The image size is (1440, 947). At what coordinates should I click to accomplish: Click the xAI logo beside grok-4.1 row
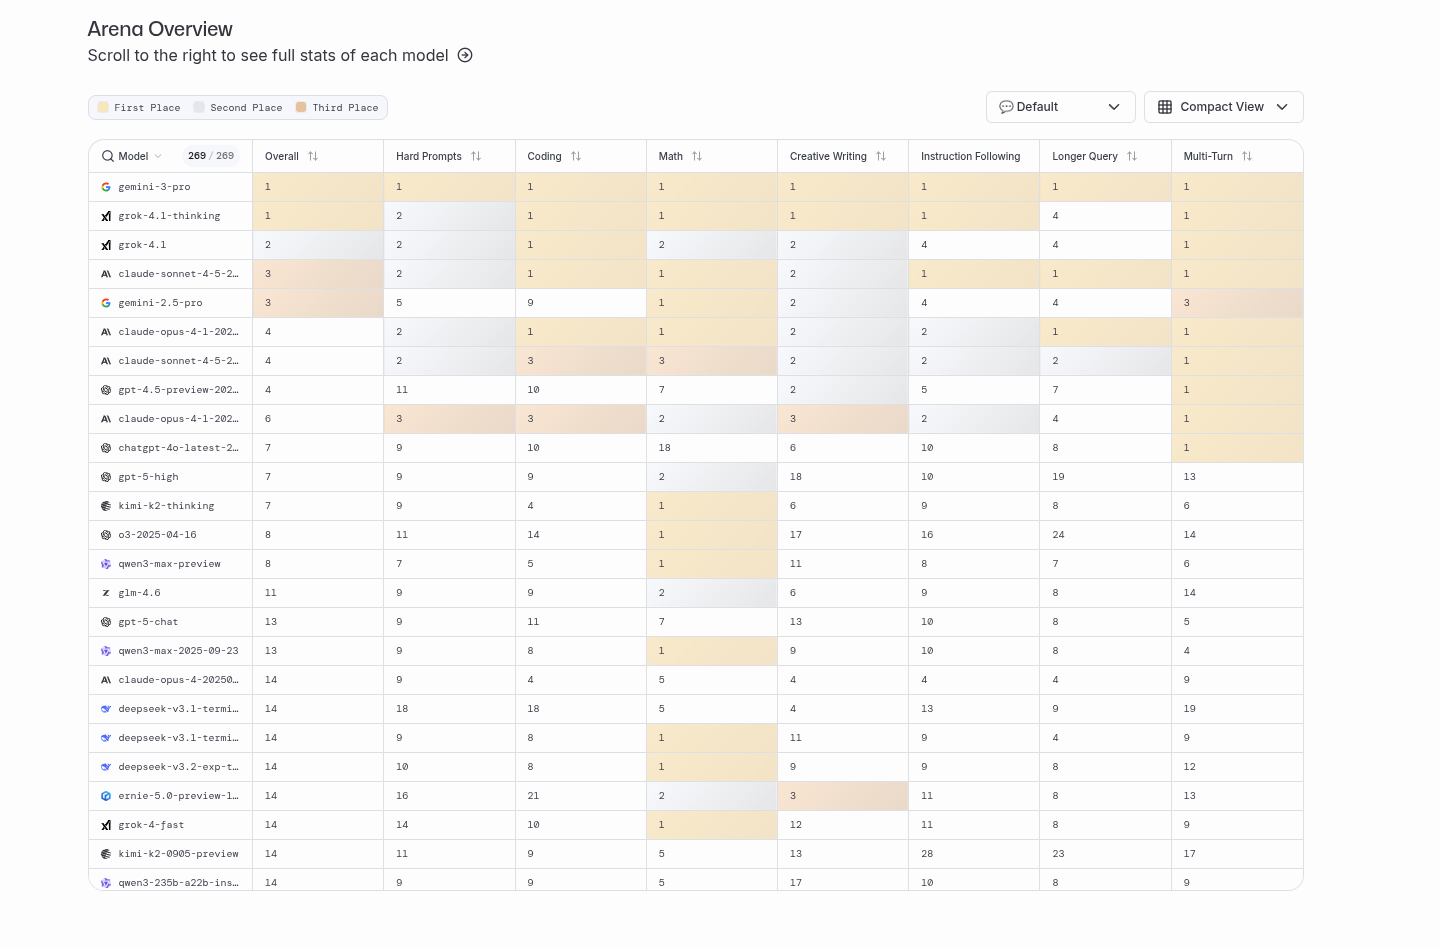point(106,245)
